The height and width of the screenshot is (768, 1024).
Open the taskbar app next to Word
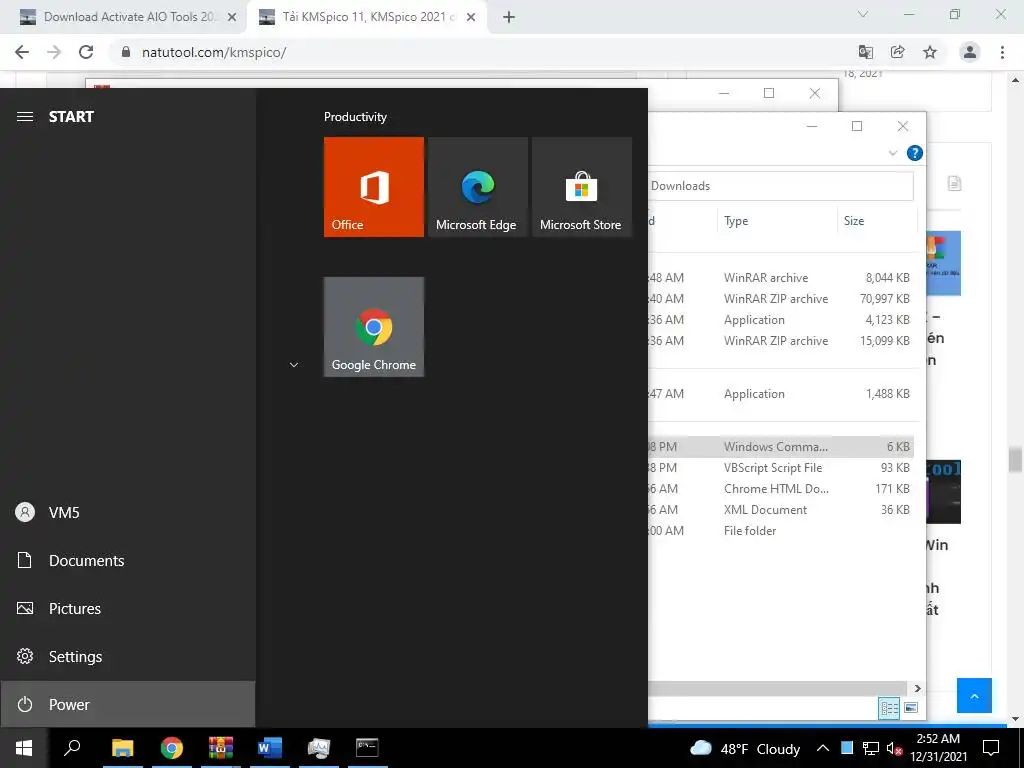click(319, 748)
